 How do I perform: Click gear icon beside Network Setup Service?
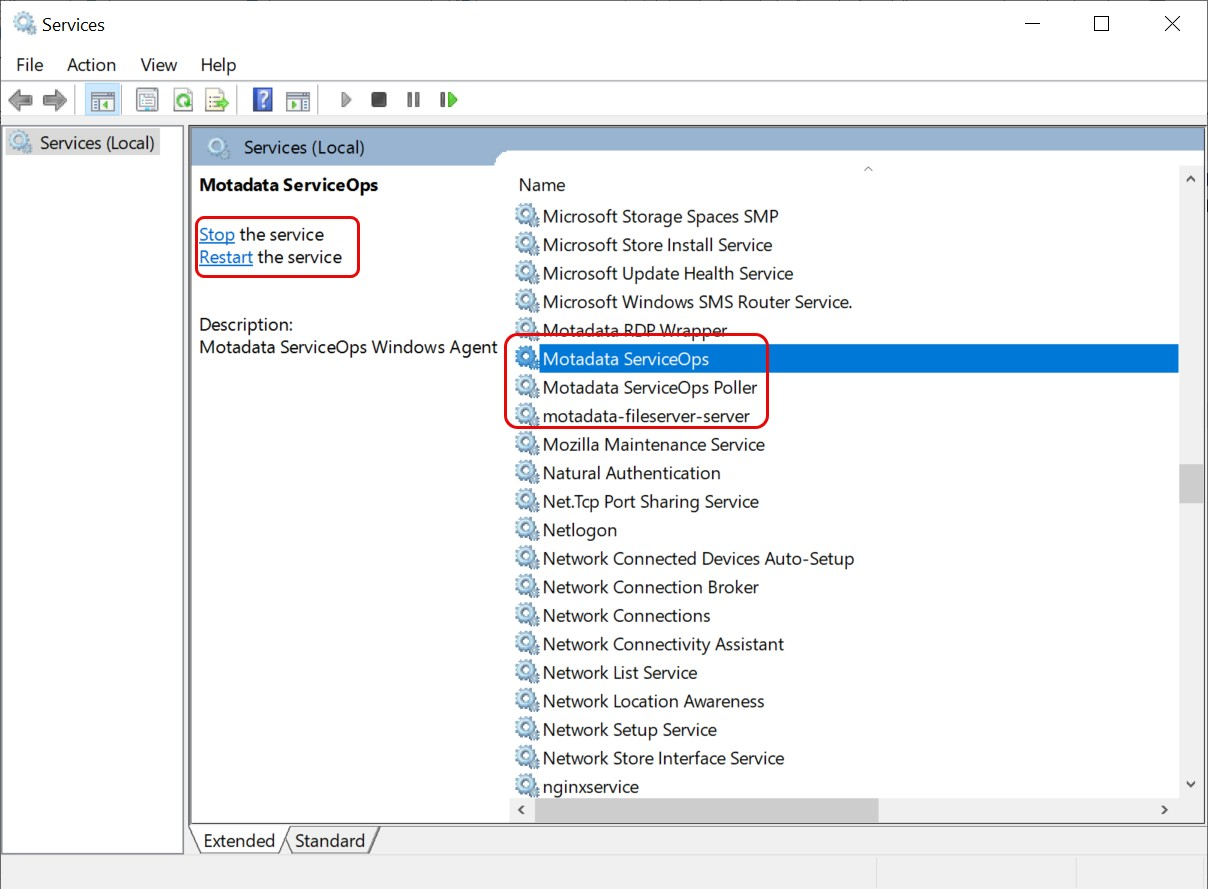click(x=526, y=728)
